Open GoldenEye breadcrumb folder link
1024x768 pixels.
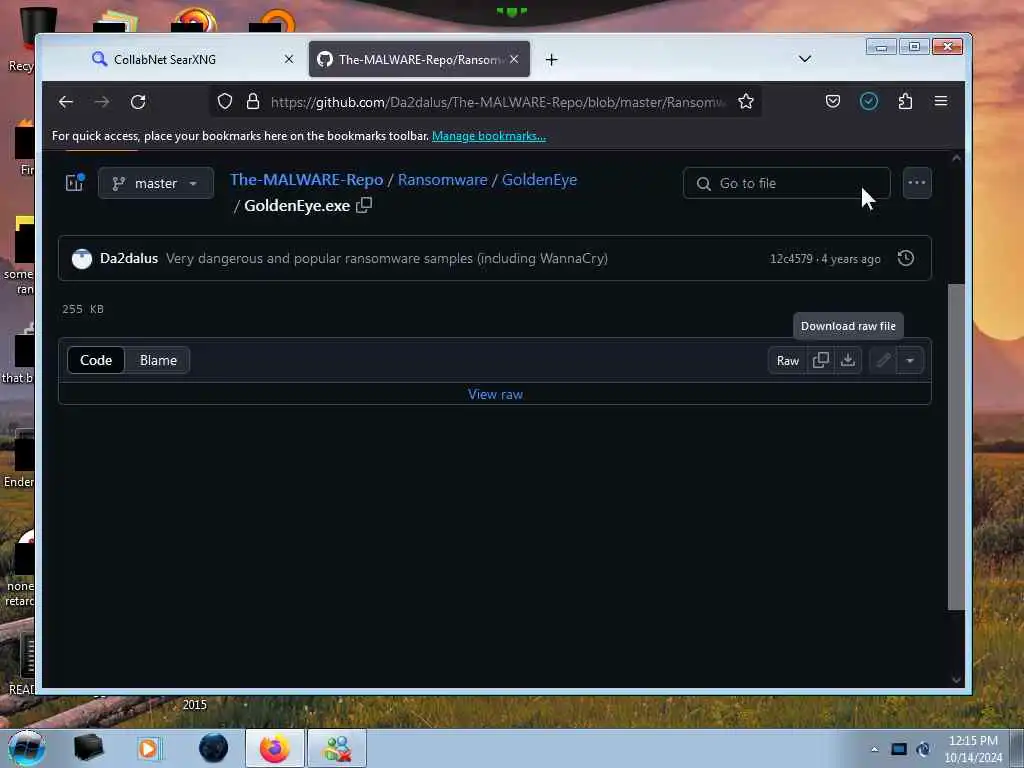pyautogui.click(x=539, y=180)
